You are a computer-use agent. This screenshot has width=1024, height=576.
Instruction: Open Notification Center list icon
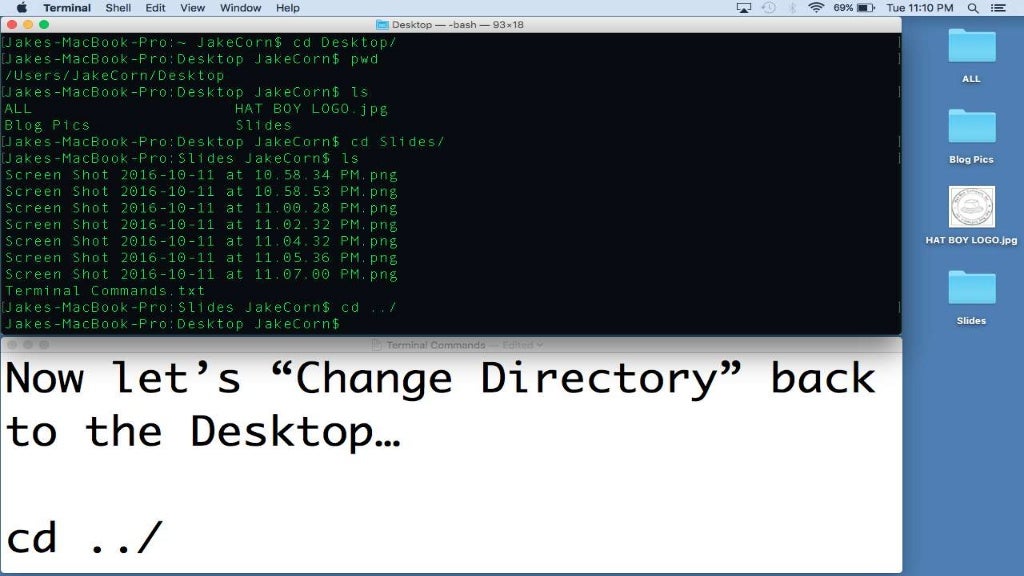point(998,8)
